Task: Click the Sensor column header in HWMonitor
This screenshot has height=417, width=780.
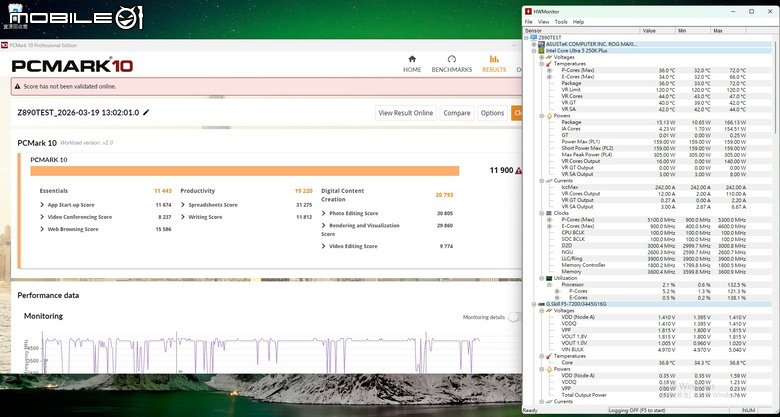Action: point(582,31)
